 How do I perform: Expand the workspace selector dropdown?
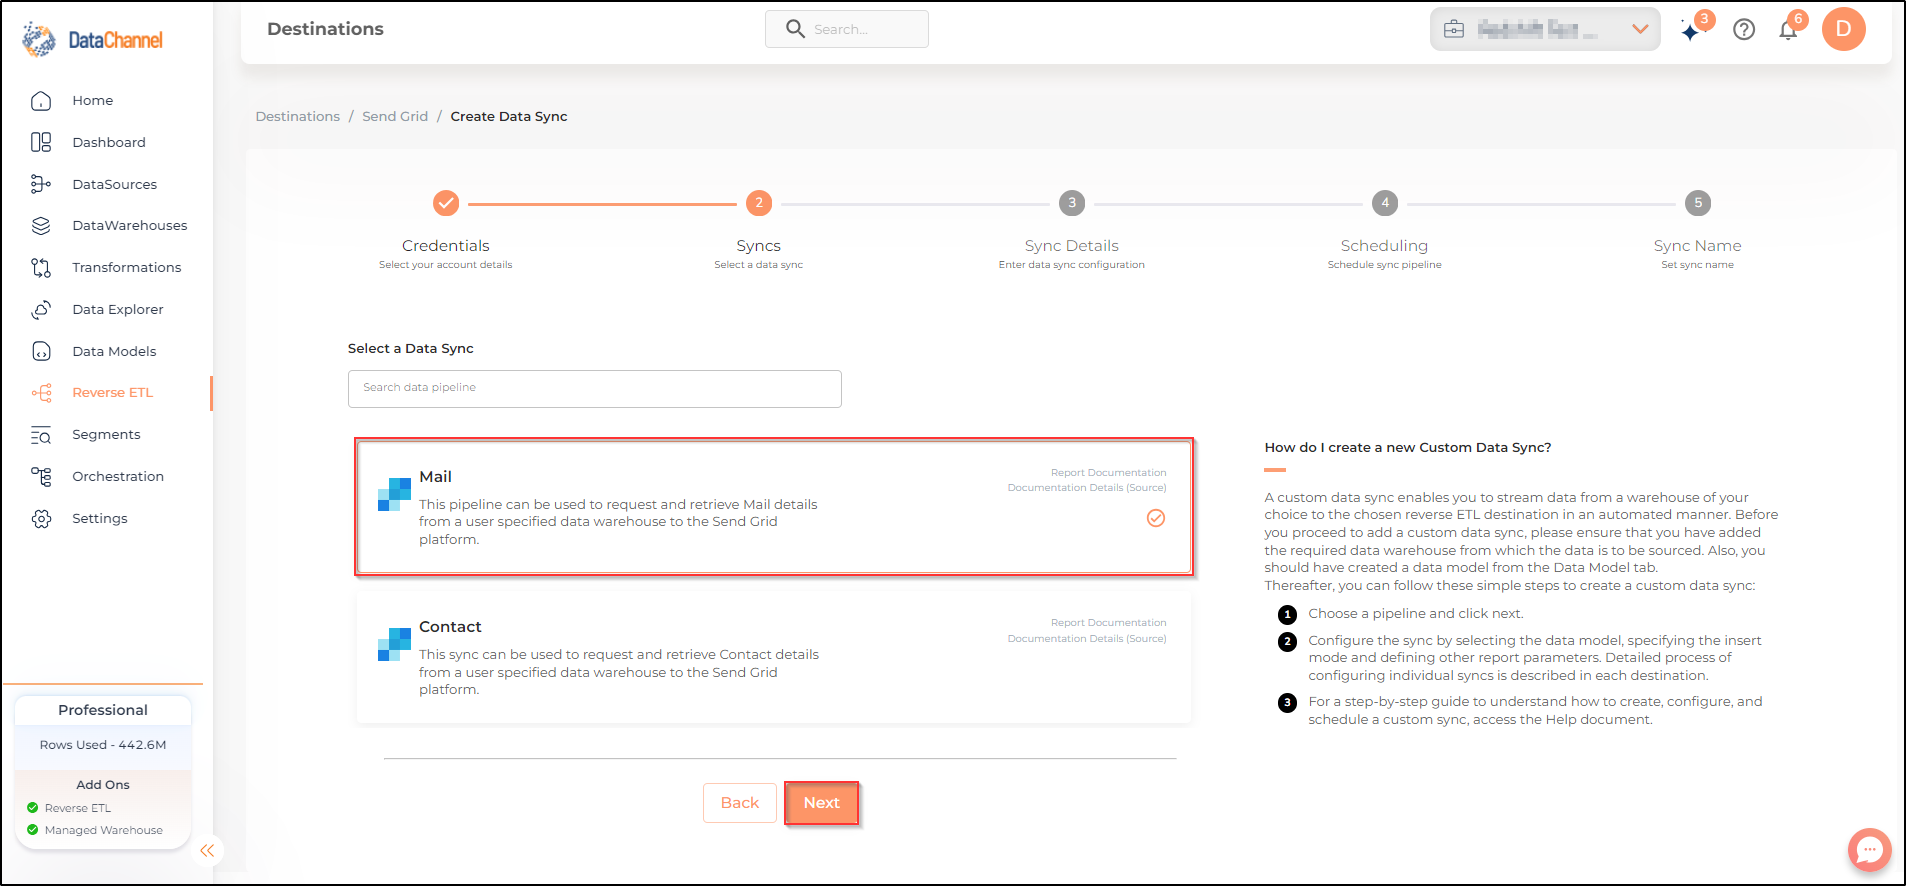[x=1640, y=29]
